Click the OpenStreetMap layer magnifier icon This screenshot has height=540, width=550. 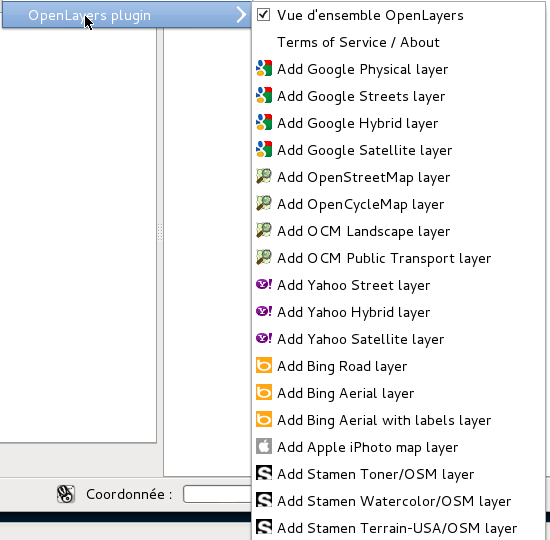pyautogui.click(x=264, y=176)
